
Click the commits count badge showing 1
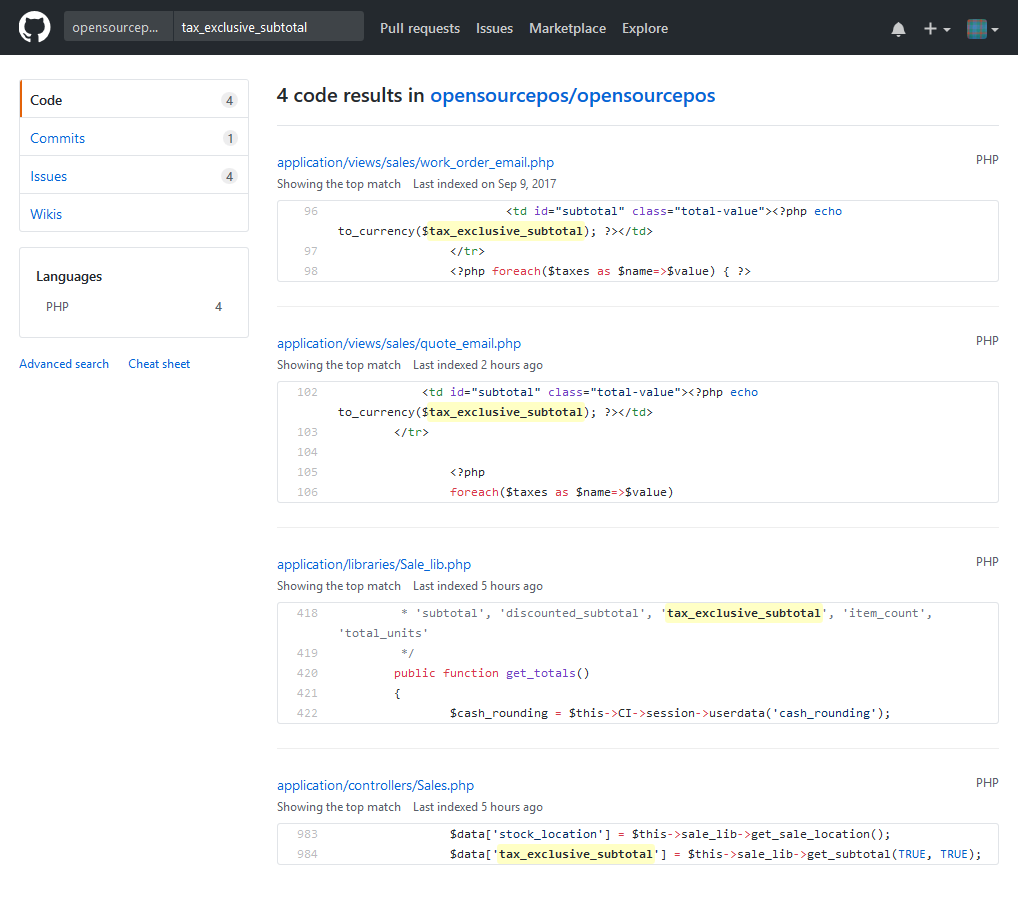(x=230, y=137)
